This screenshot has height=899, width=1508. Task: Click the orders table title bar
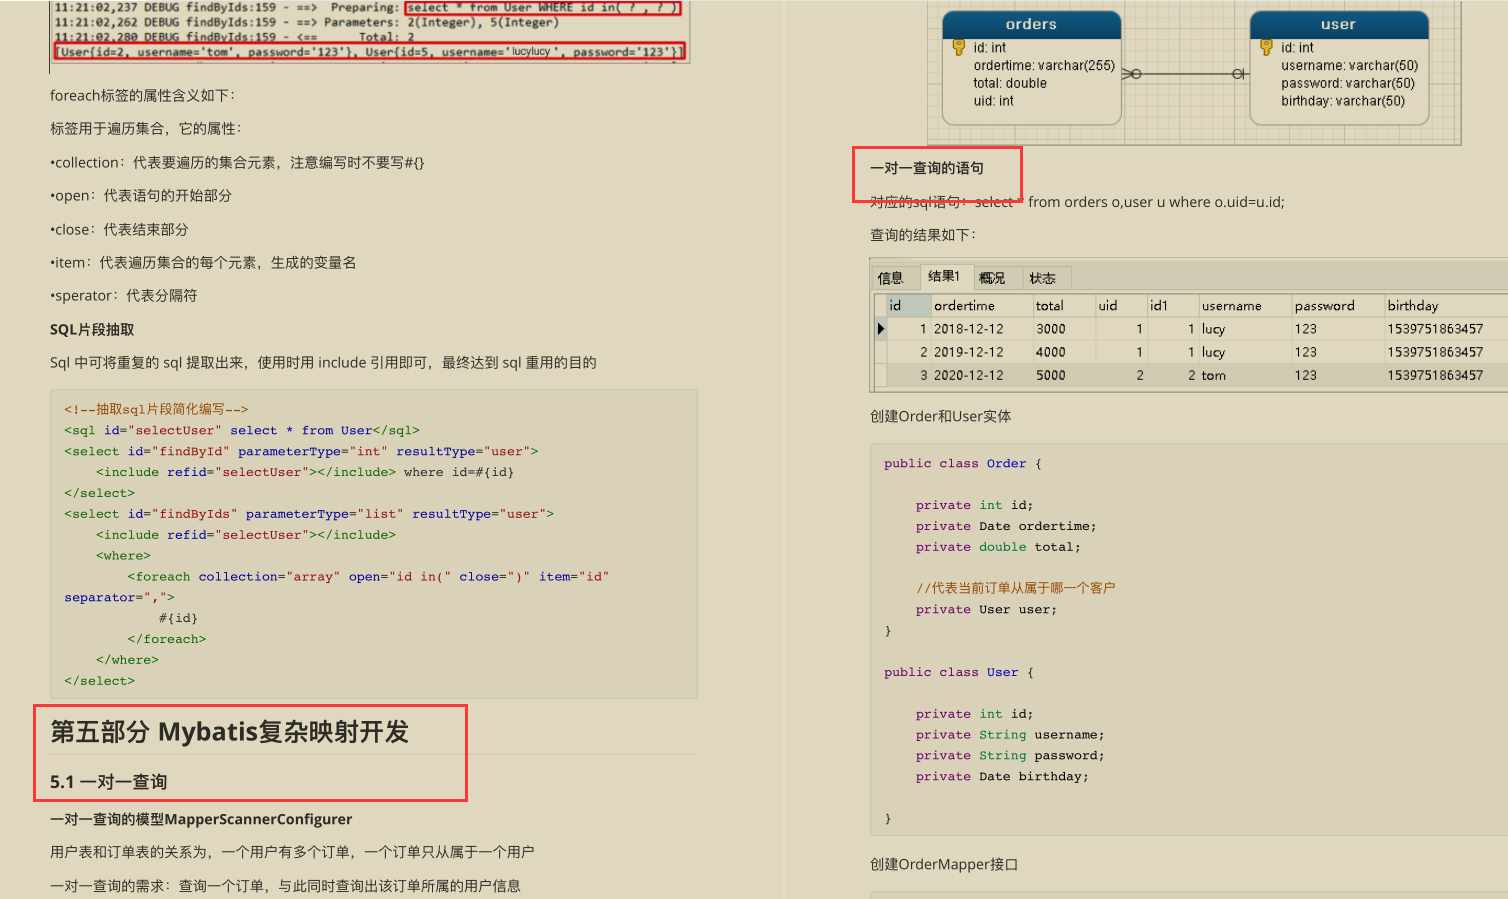click(x=1031, y=24)
